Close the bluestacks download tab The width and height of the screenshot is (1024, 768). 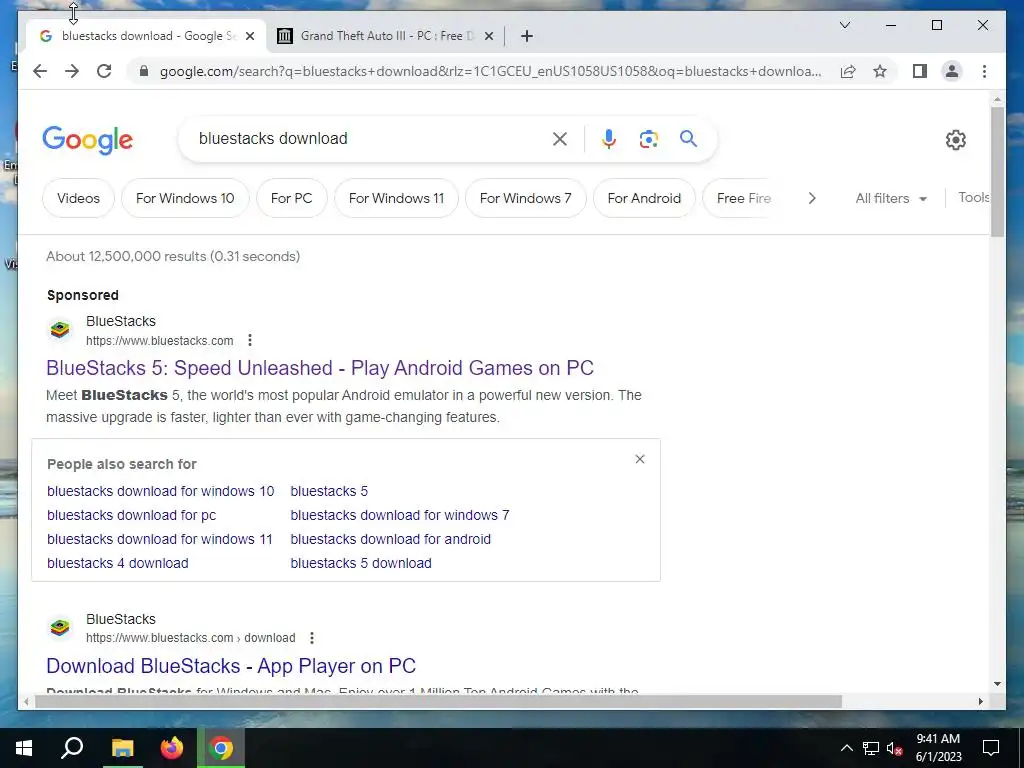[249, 36]
